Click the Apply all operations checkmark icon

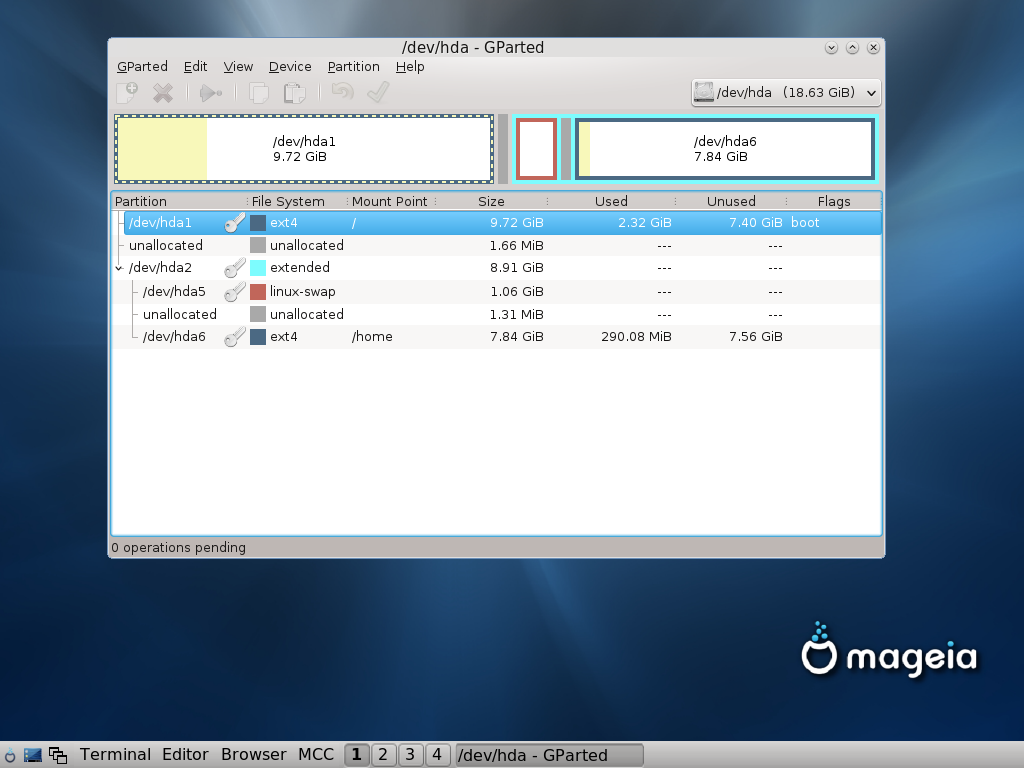[x=378, y=92]
